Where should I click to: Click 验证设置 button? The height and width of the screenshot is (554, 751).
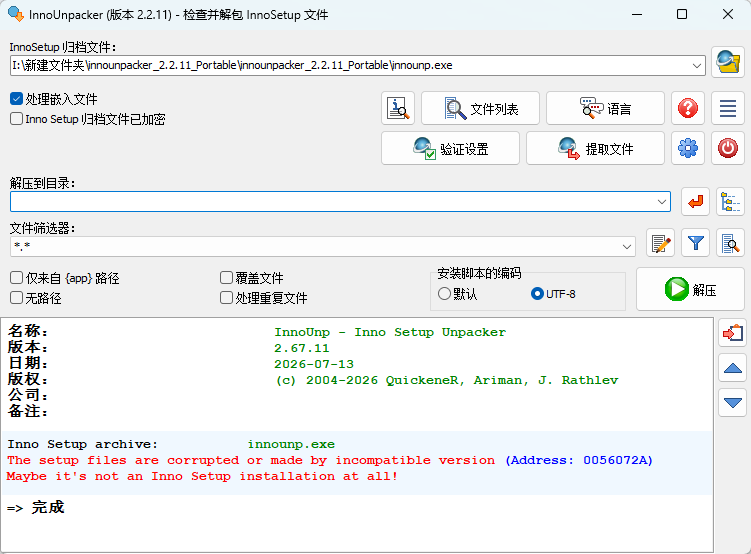pyautogui.click(x=450, y=148)
